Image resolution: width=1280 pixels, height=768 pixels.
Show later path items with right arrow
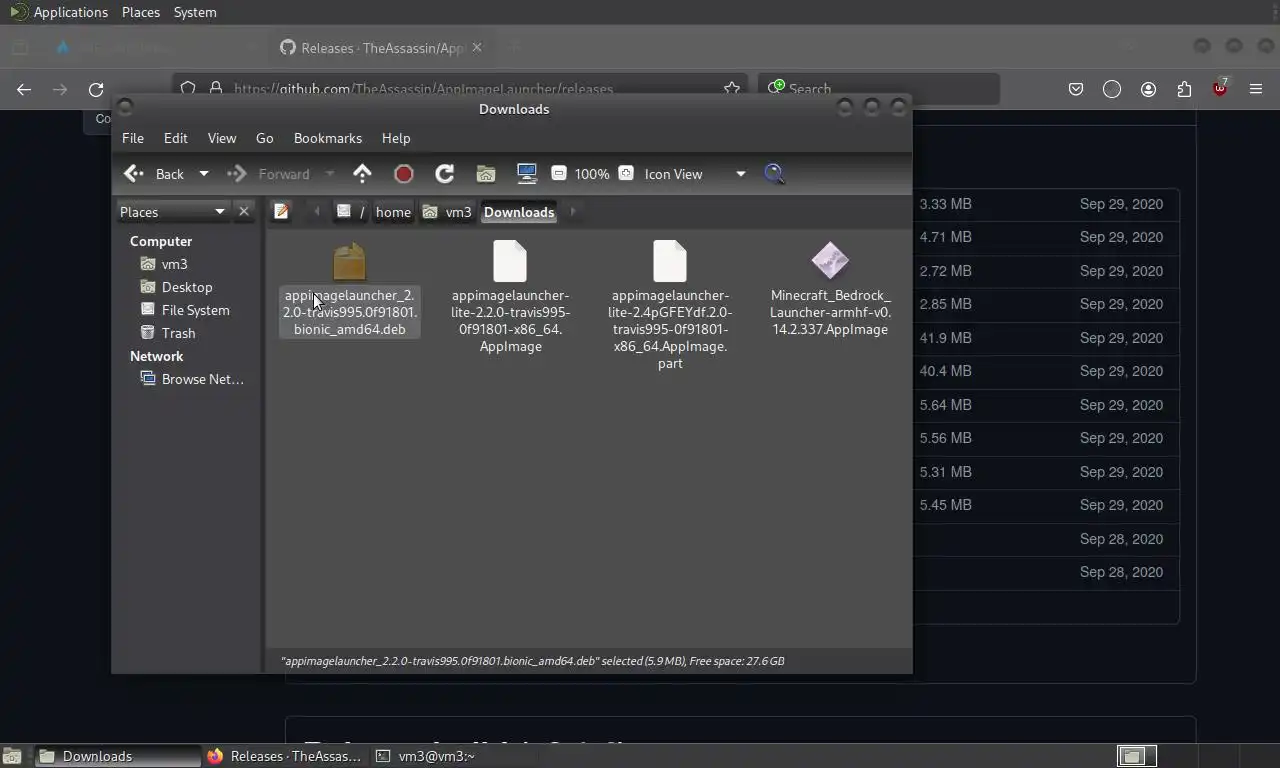click(x=573, y=211)
